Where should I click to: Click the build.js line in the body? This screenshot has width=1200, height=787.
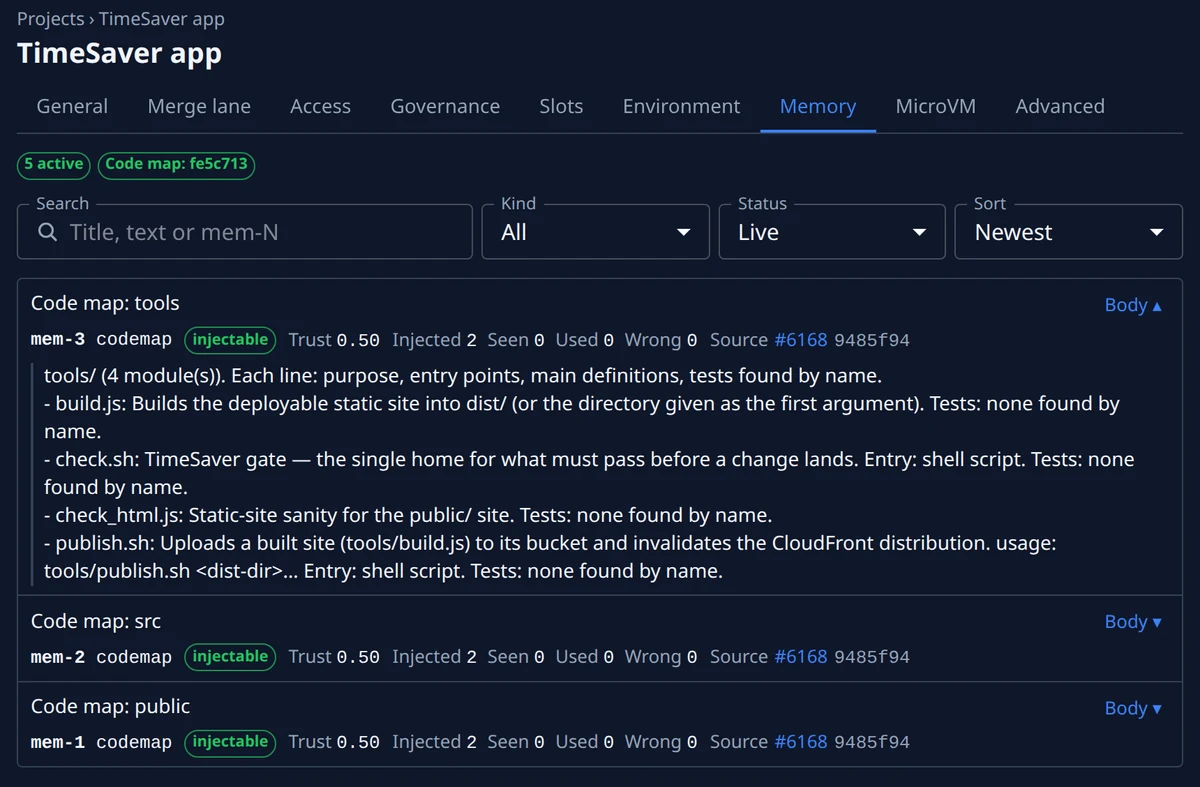coord(582,418)
